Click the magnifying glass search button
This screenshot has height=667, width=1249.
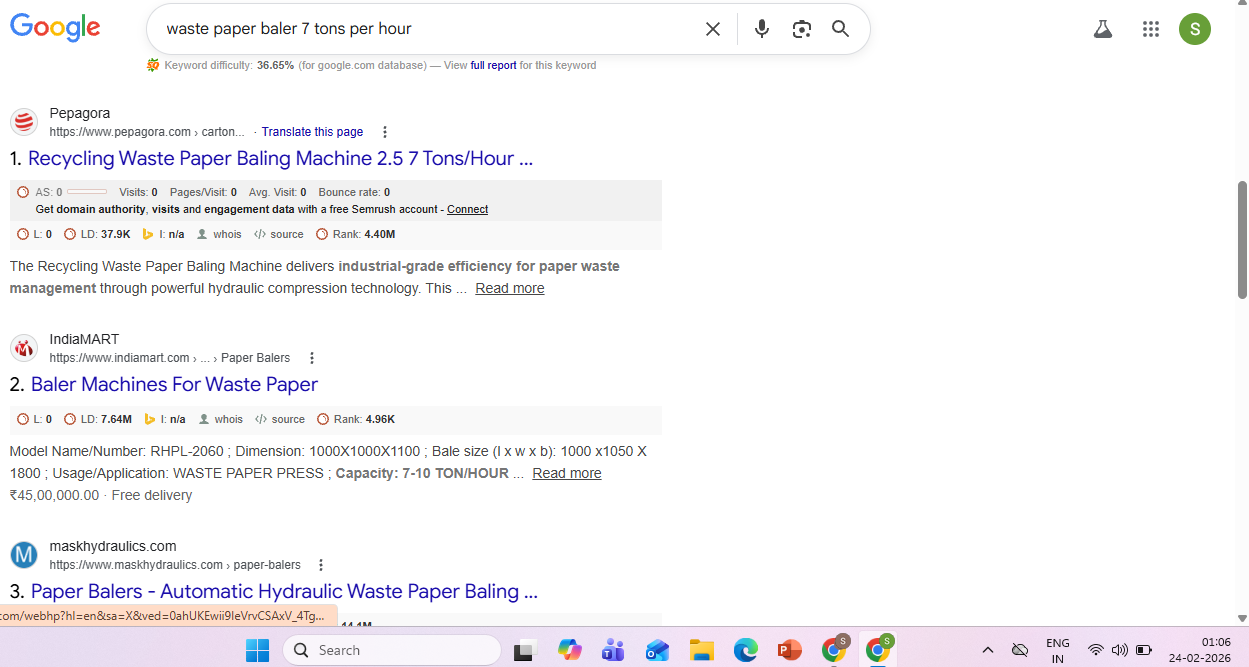coord(841,29)
